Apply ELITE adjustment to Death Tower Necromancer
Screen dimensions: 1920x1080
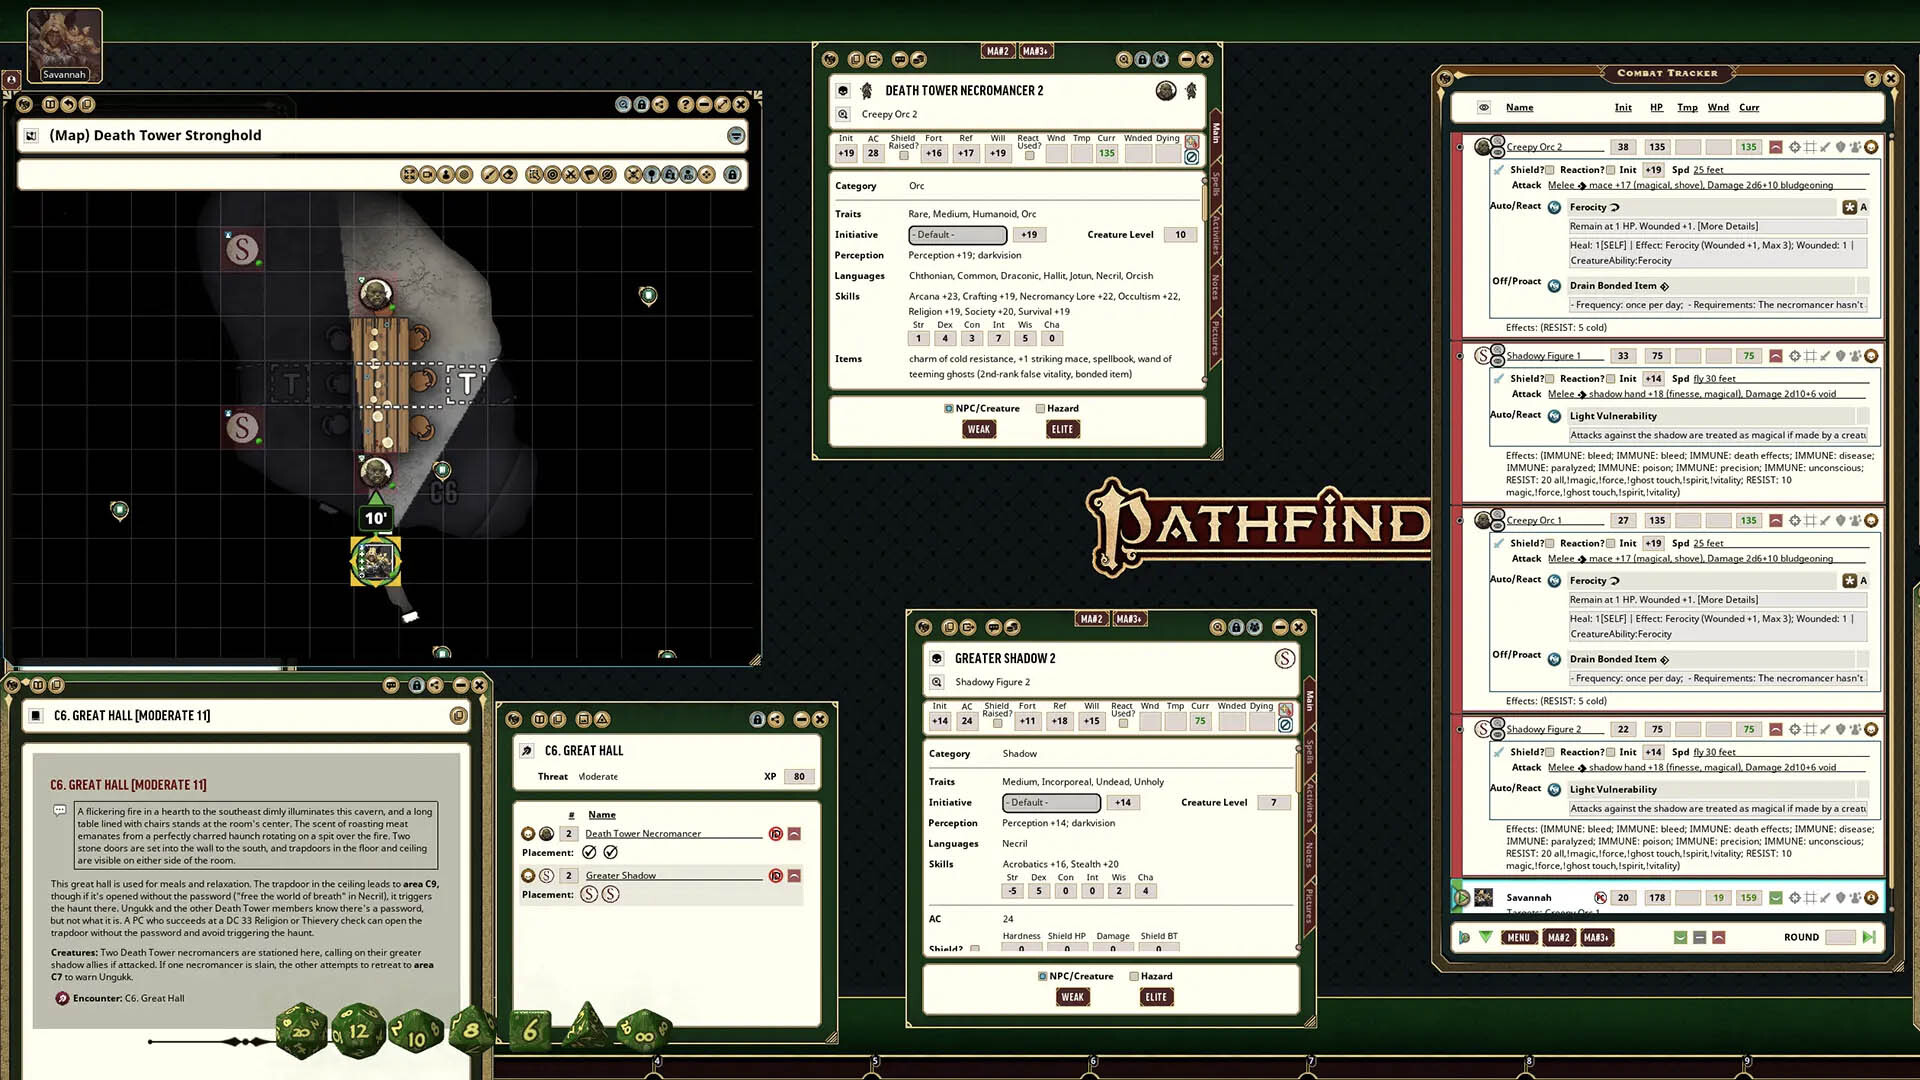[x=1062, y=429]
